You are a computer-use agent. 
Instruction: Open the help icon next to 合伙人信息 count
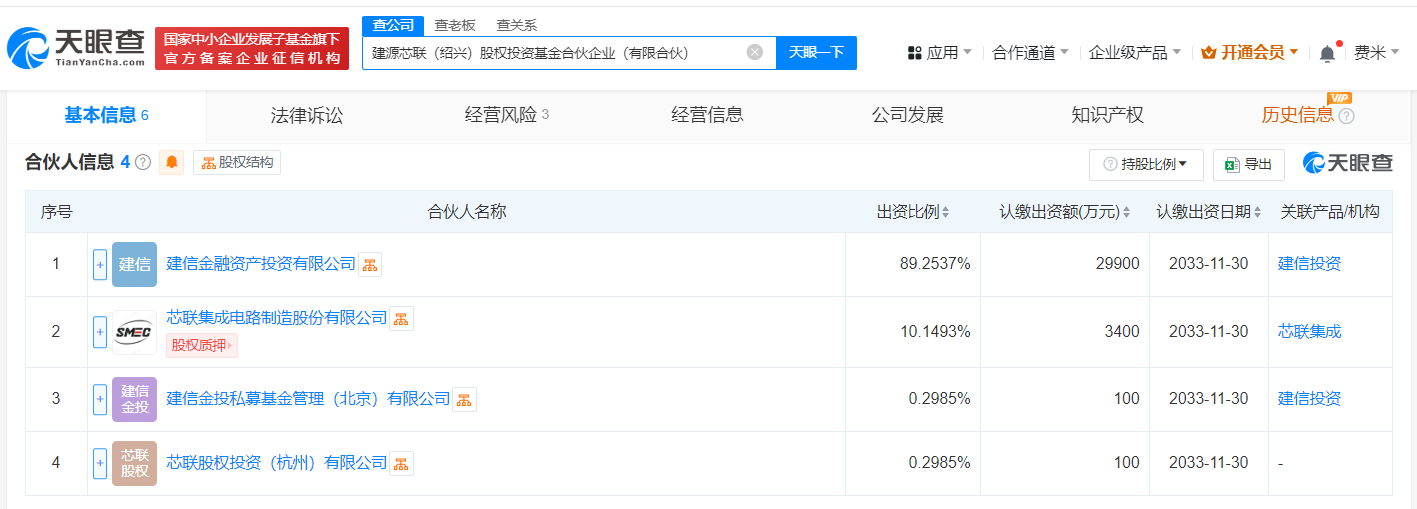pyautogui.click(x=143, y=162)
